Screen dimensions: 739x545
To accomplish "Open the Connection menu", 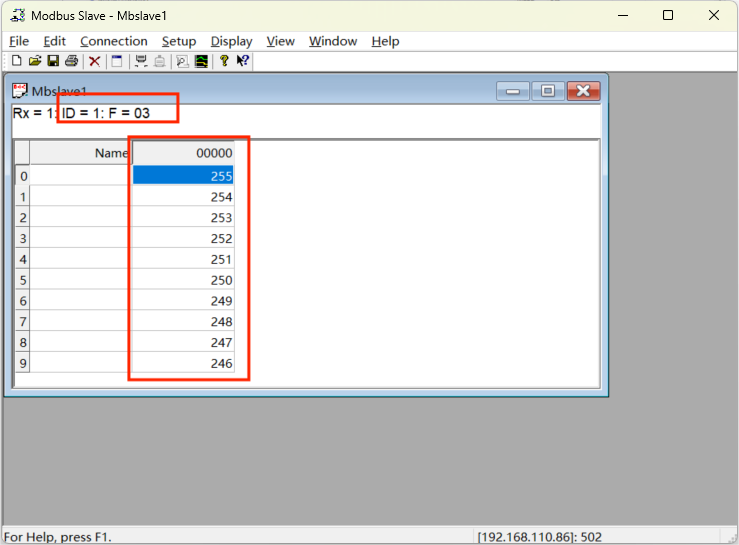I will (x=113, y=41).
